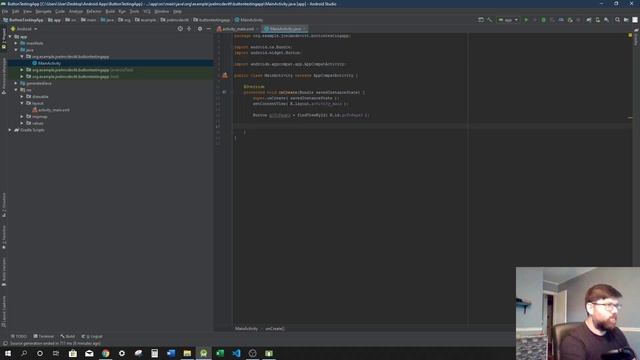Open the View menu
The height and width of the screenshot is (360, 640).
(27, 11)
